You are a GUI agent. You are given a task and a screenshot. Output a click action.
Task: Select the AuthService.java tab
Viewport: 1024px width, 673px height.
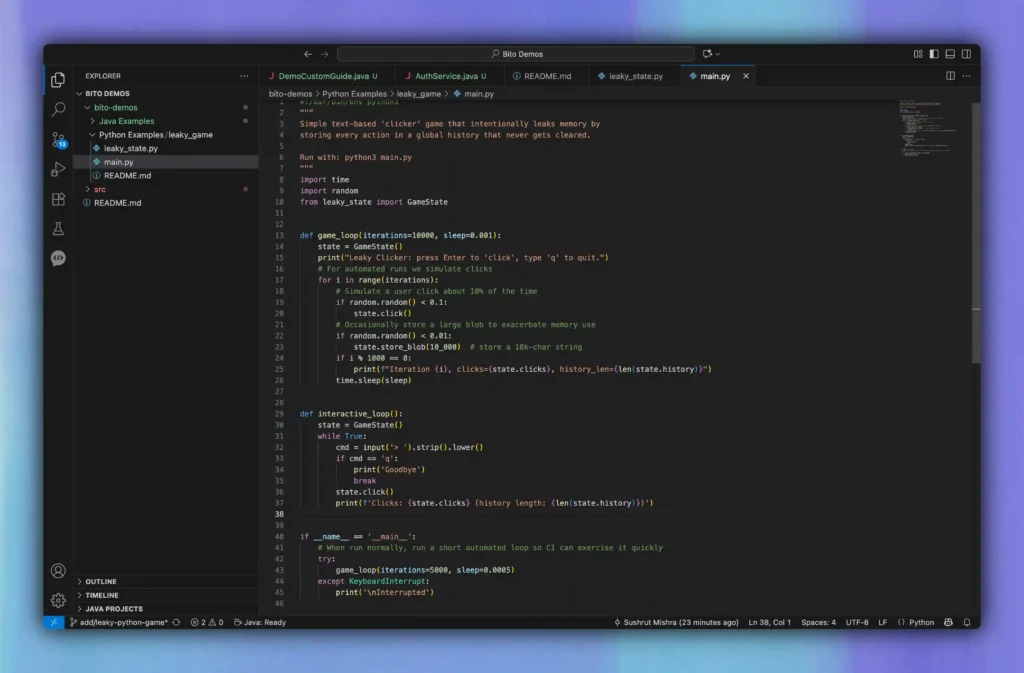point(447,75)
